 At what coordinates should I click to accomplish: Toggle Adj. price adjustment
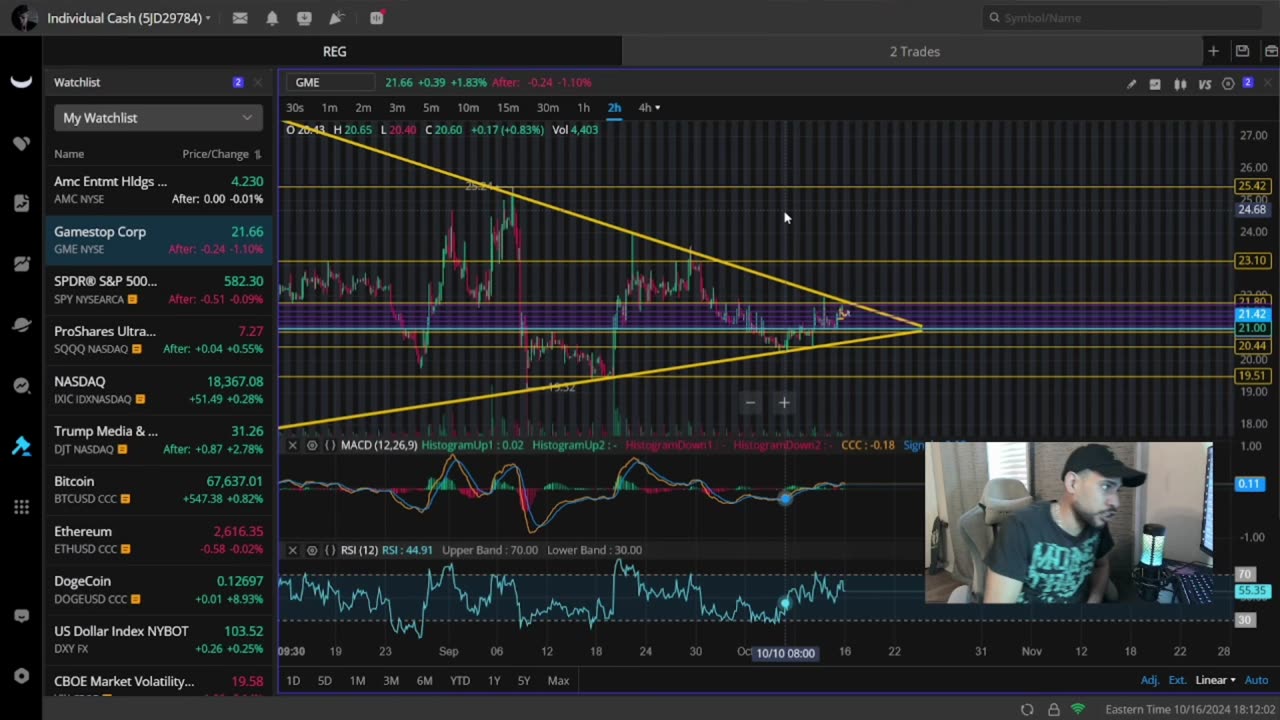point(1150,680)
